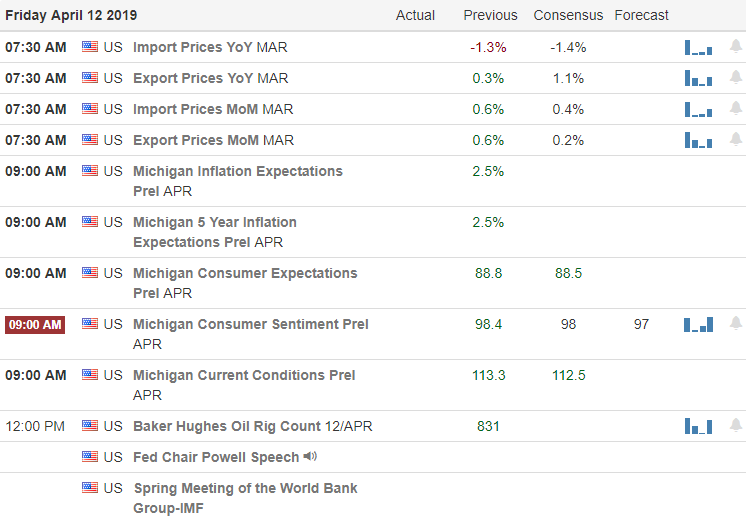Open chart icon for Baker Hughes Rig Count
This screenshot has width=746, height=521.
point(698,426)
